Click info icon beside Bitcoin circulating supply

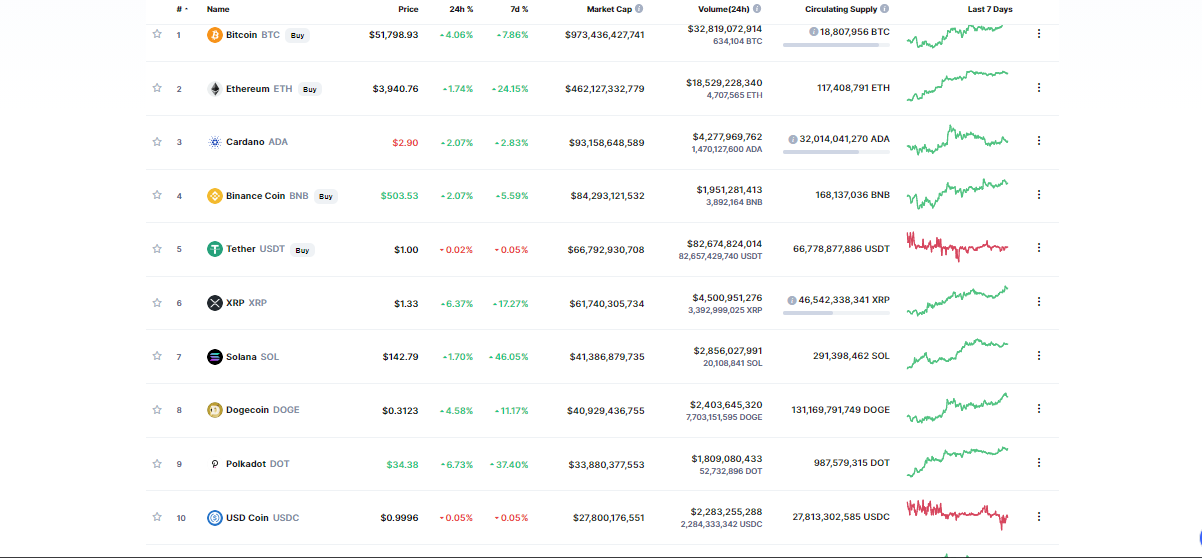tap(812, 32)
